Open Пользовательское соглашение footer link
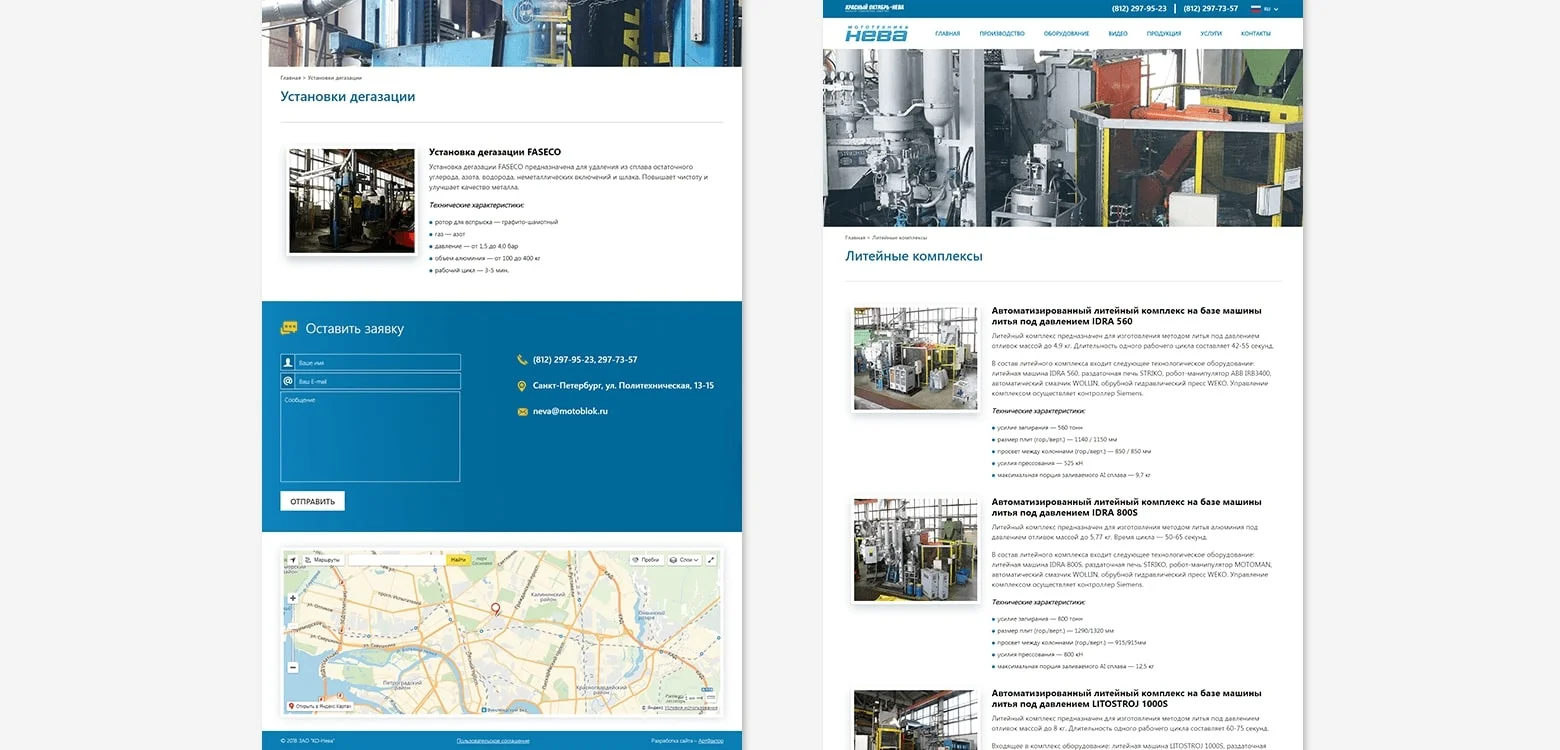The image size is (1560, 750). click(x=493, y=741)
